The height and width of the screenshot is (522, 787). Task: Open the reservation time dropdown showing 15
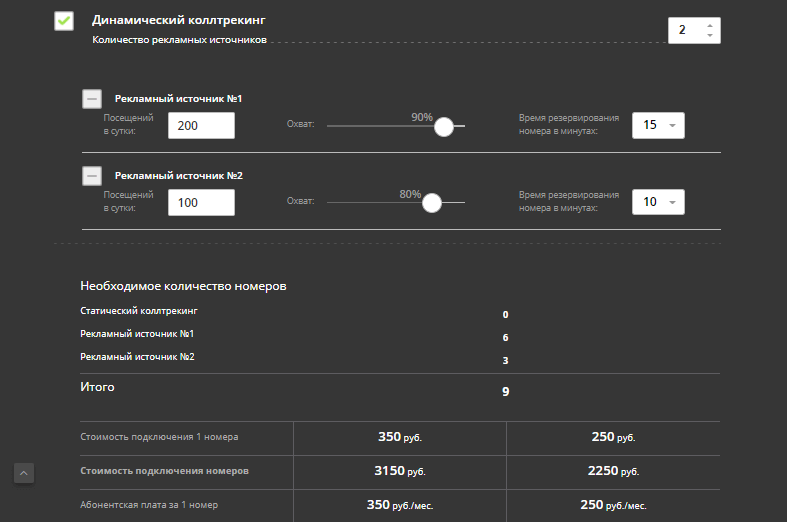tap(658, 125)
